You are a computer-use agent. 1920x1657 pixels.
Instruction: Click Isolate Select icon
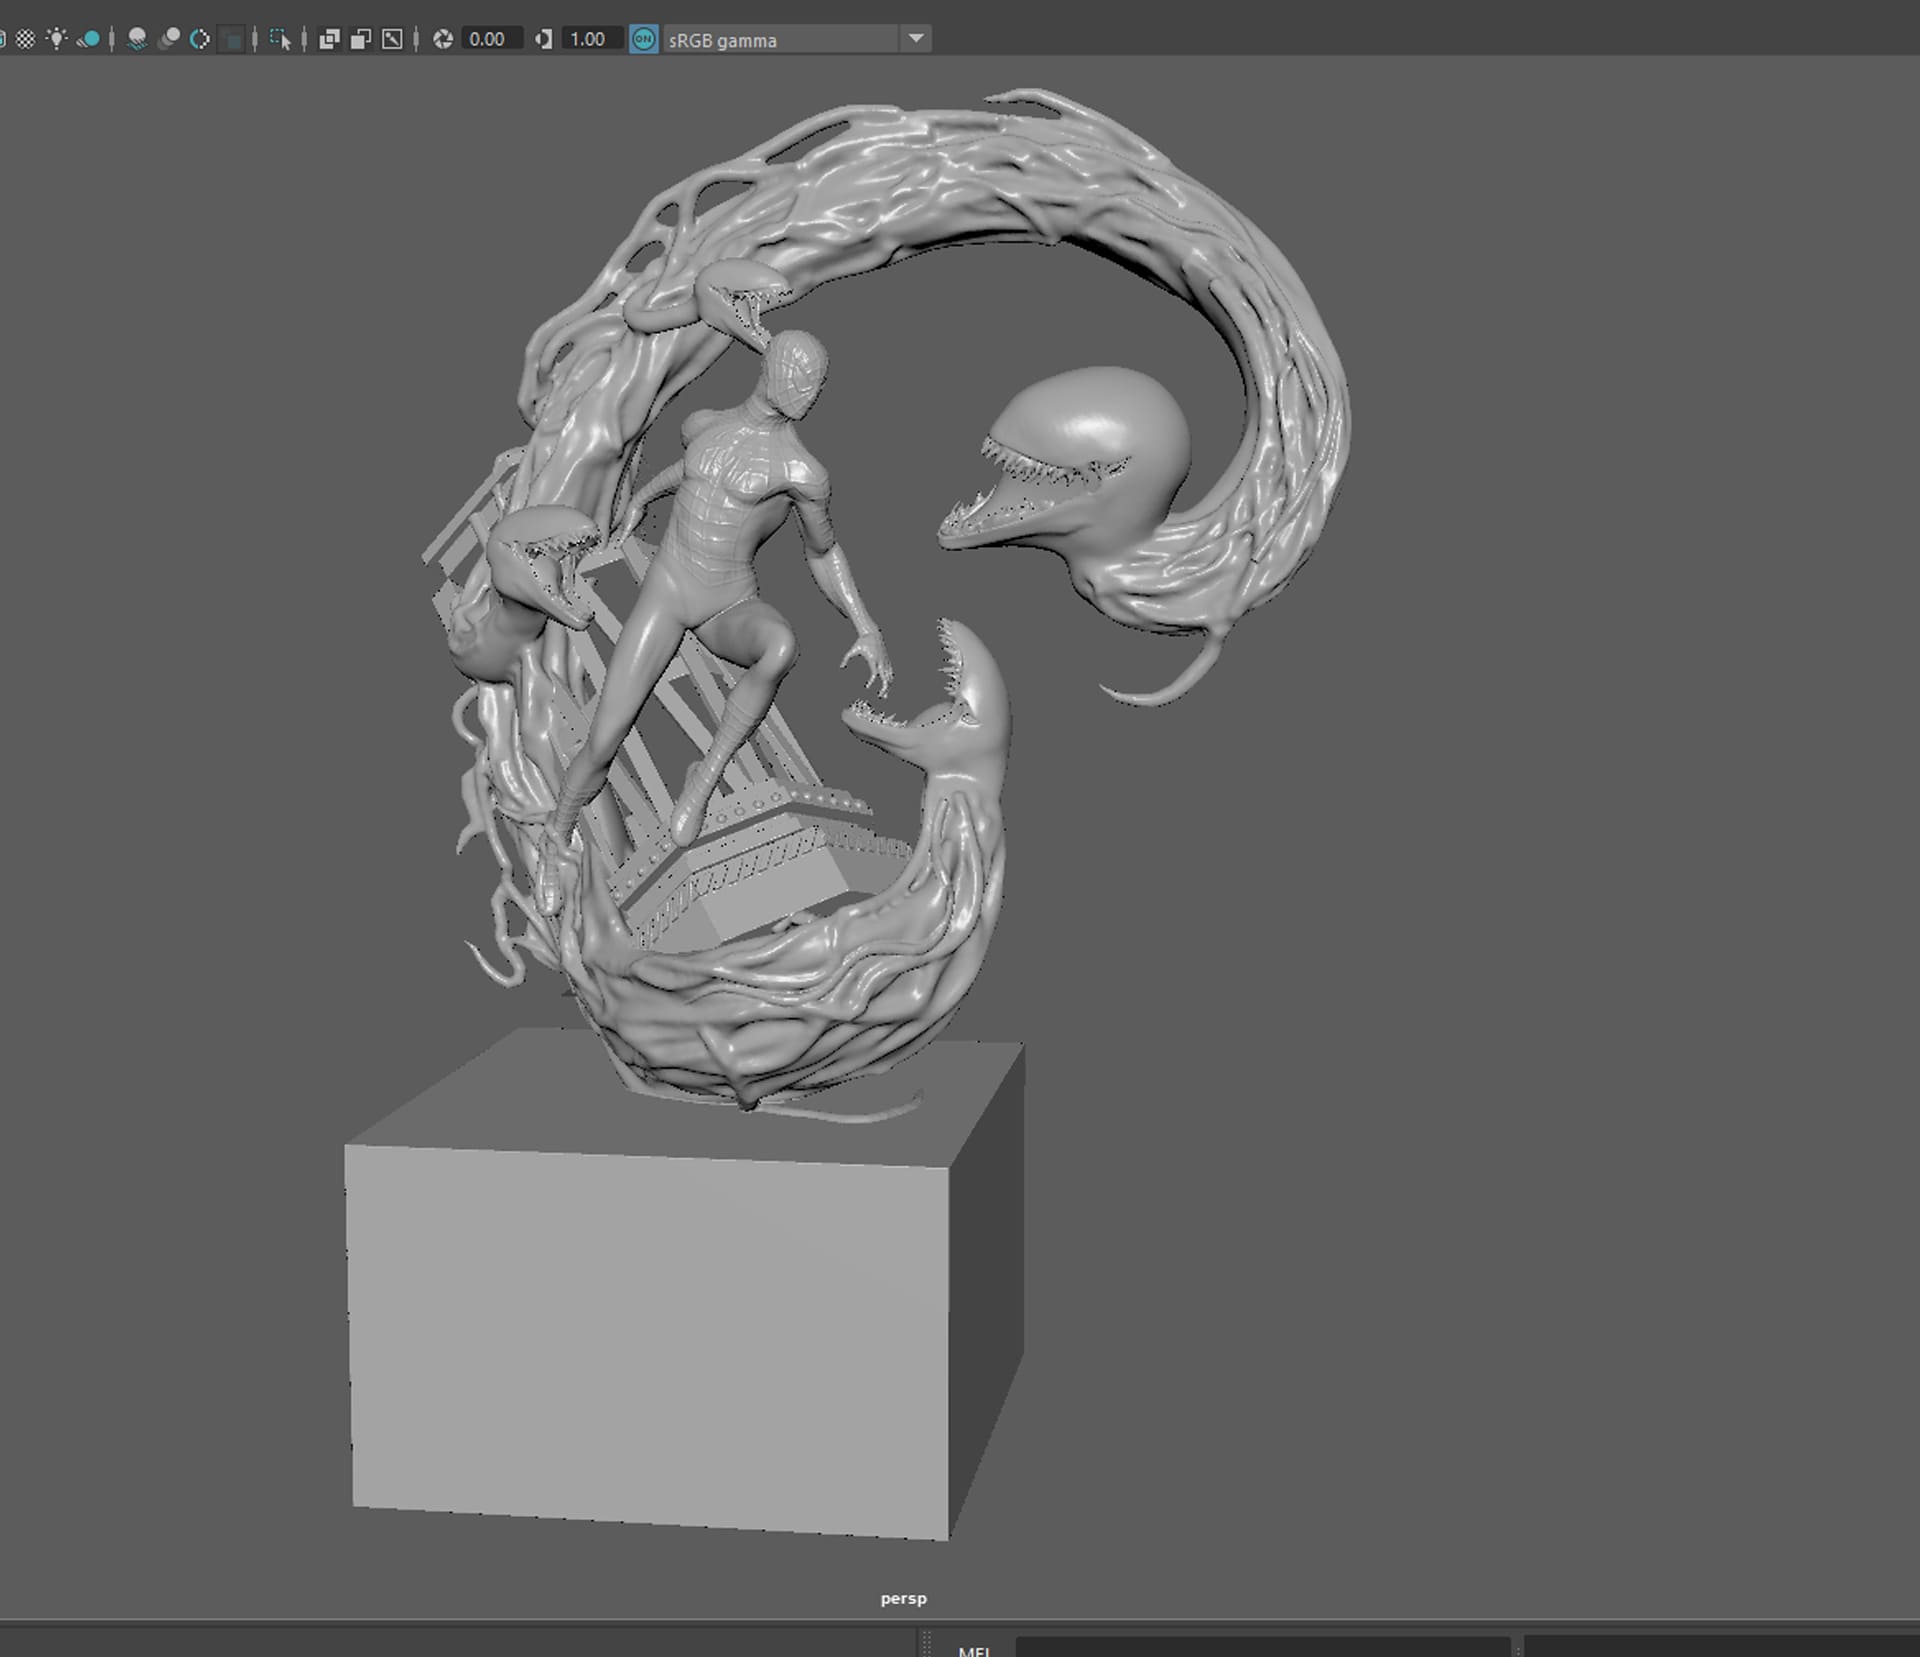[x=281, y=39]
